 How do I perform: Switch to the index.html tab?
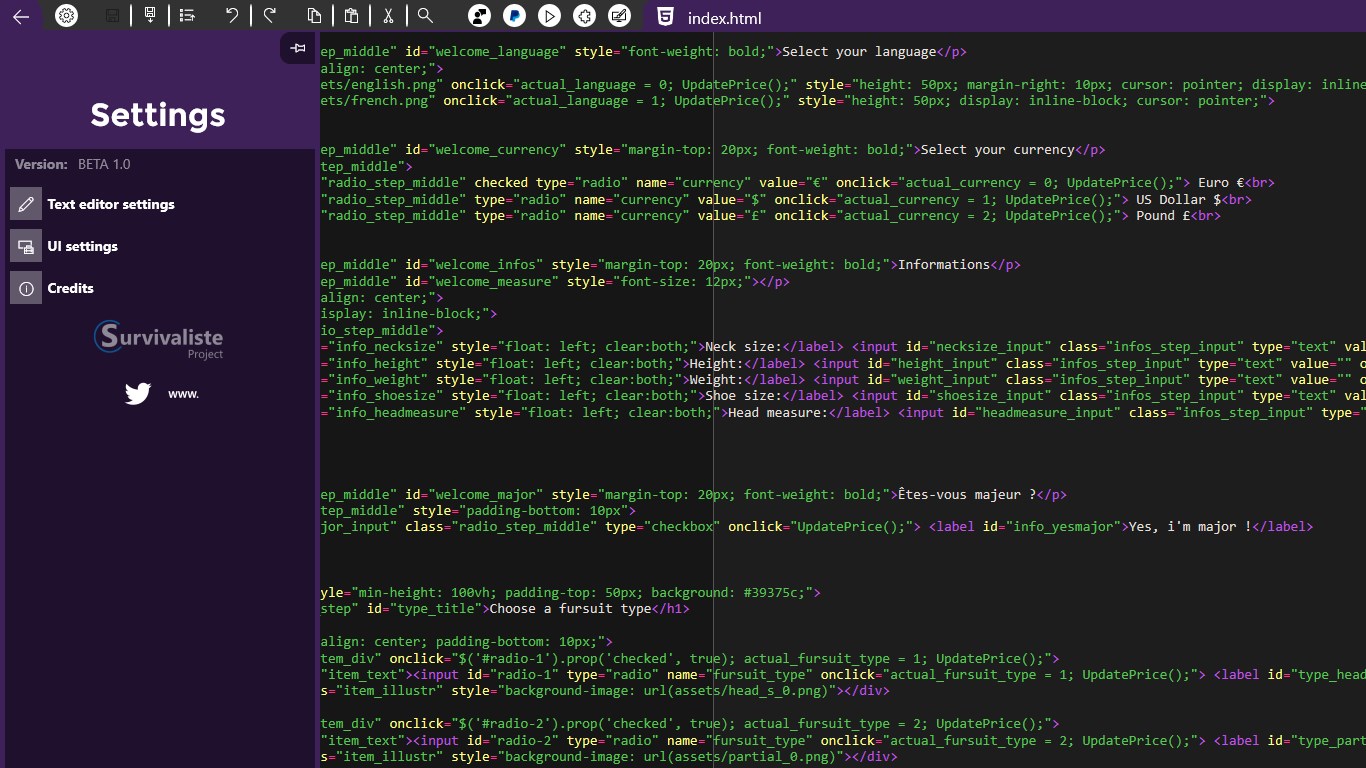[710, 17]
